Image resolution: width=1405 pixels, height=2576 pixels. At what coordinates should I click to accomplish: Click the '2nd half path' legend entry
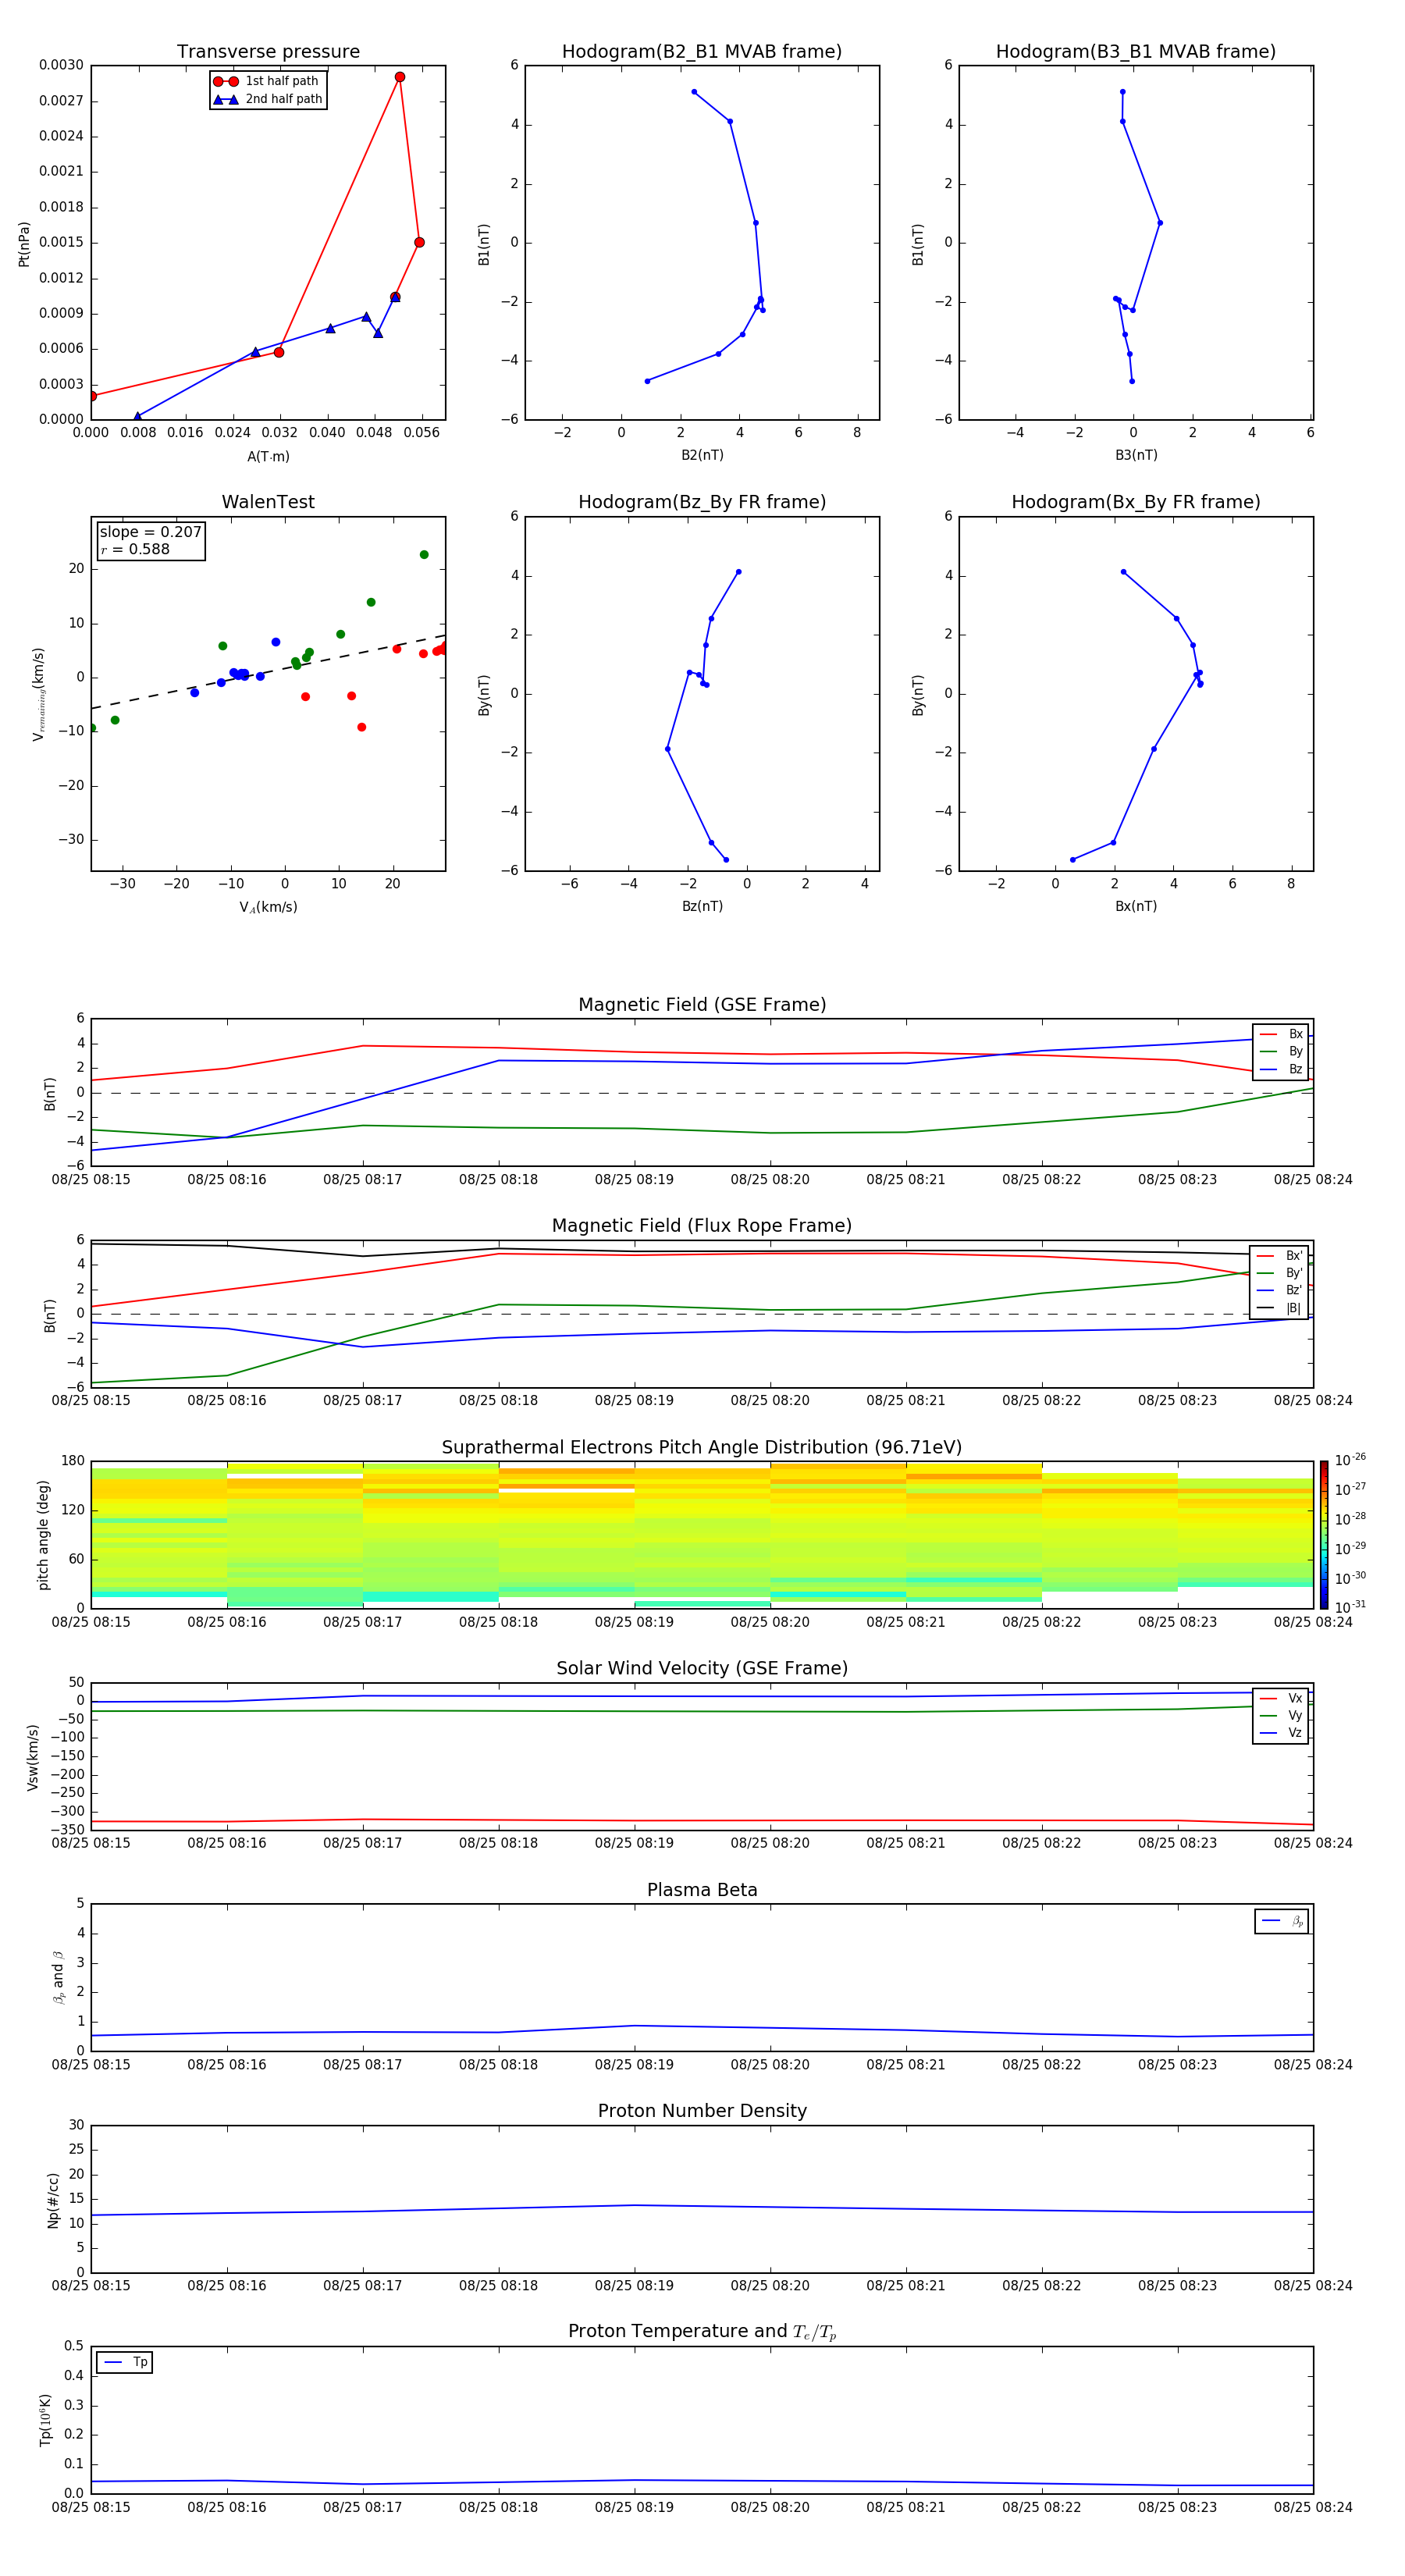pos(268,99)
